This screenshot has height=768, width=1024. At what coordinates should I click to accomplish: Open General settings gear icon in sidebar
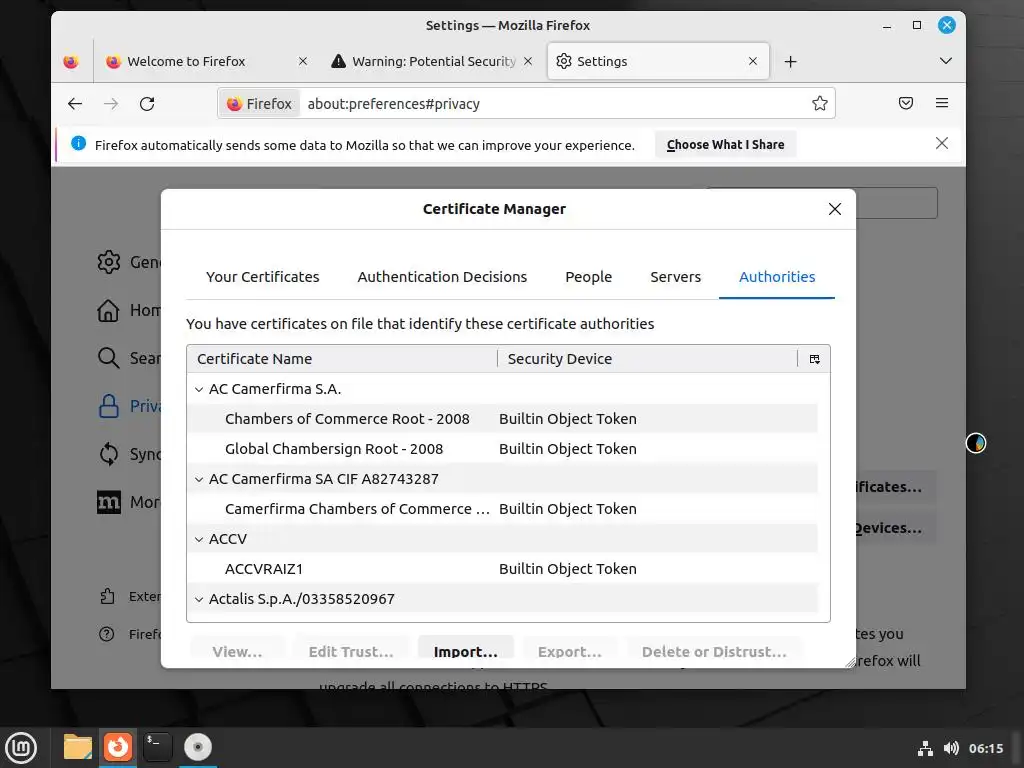pyautogui.click(x=108, y=262)
